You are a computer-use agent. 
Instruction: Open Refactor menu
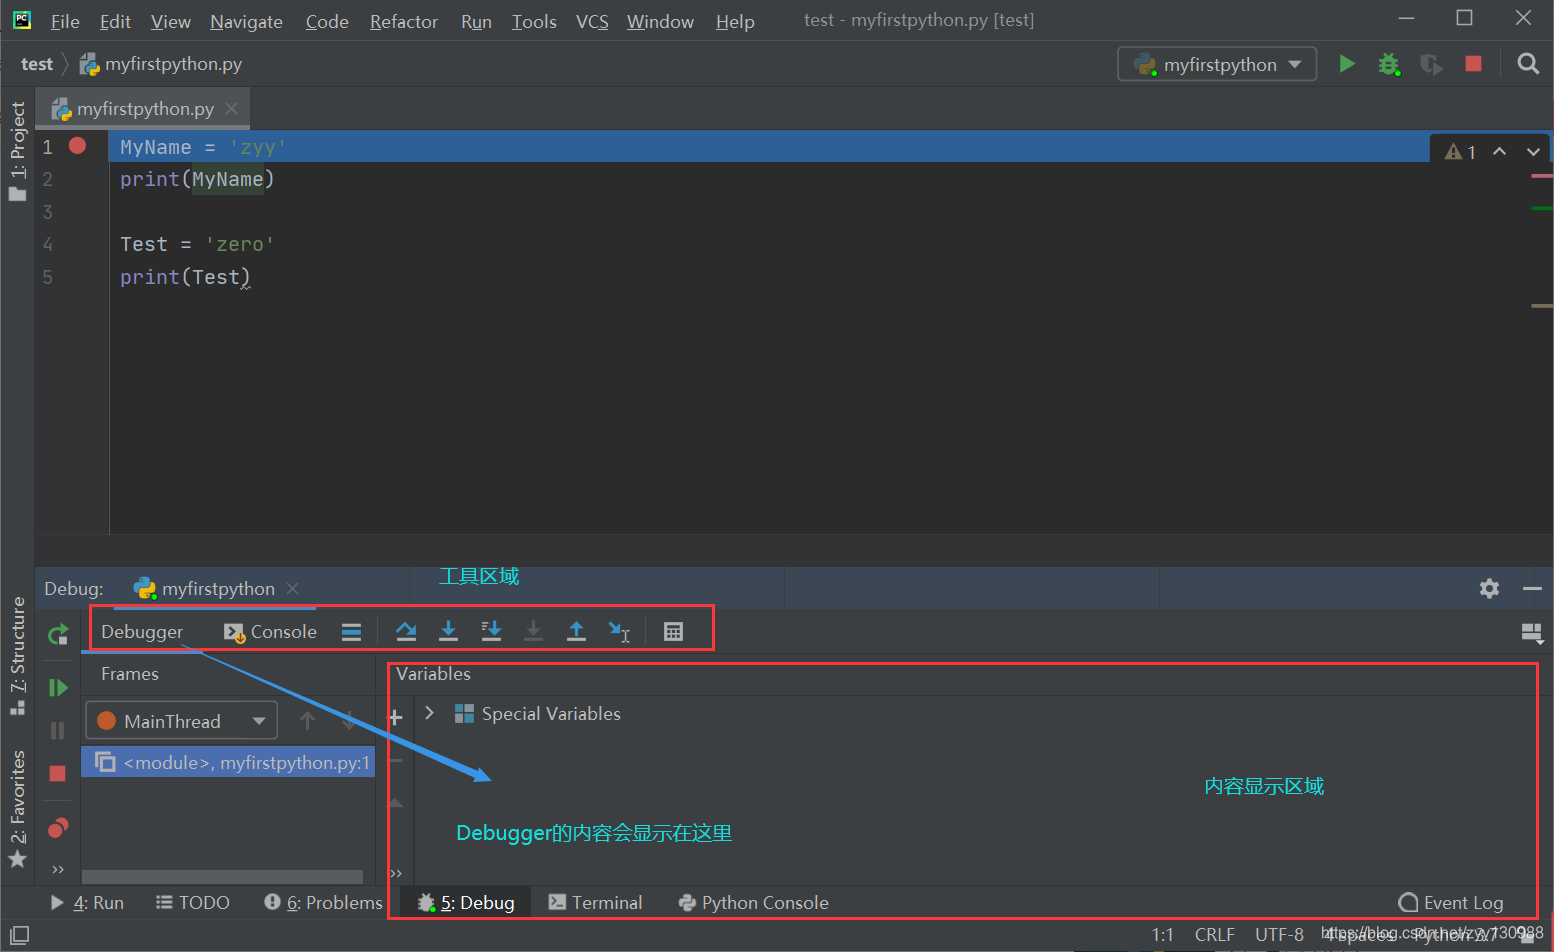pos(404,21)
